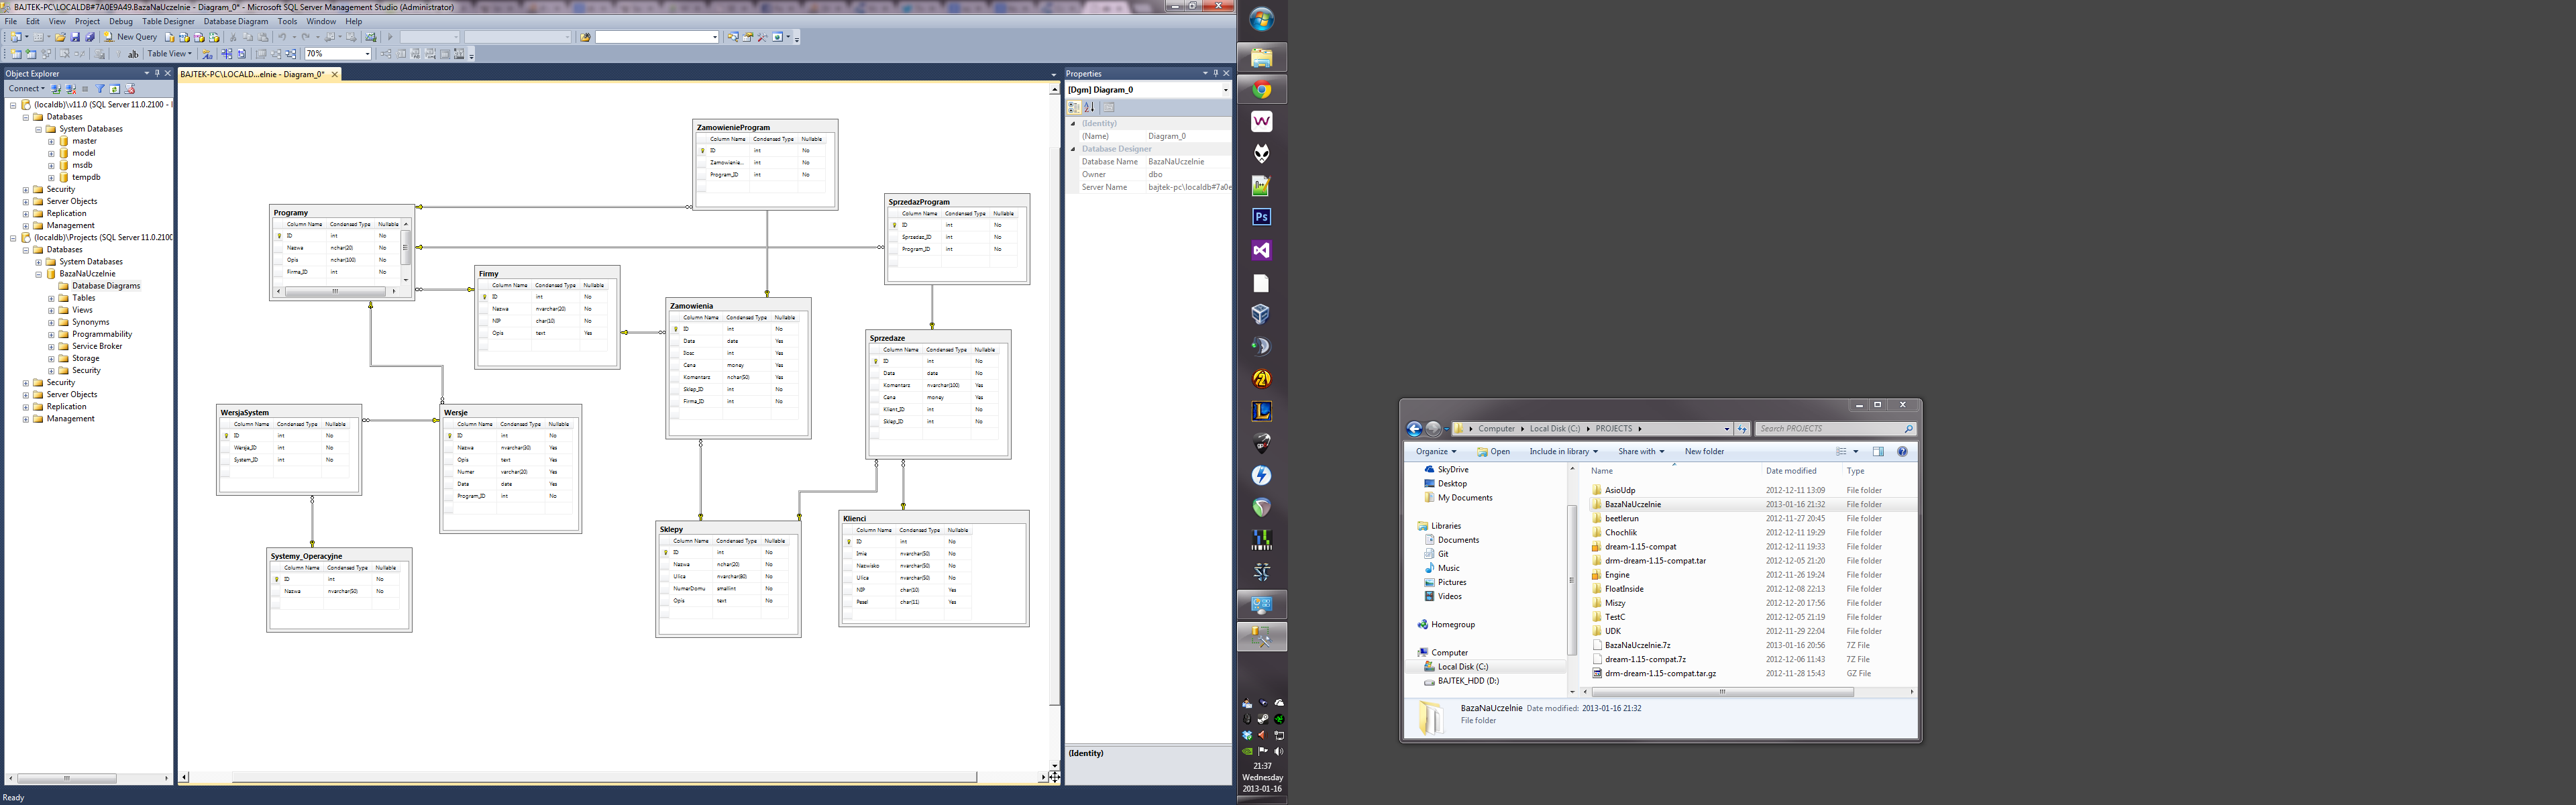Screen dimensions: 2576x805
Task: Toggle Alphabetical sort in Properties panel
Action: [1089, 107]
